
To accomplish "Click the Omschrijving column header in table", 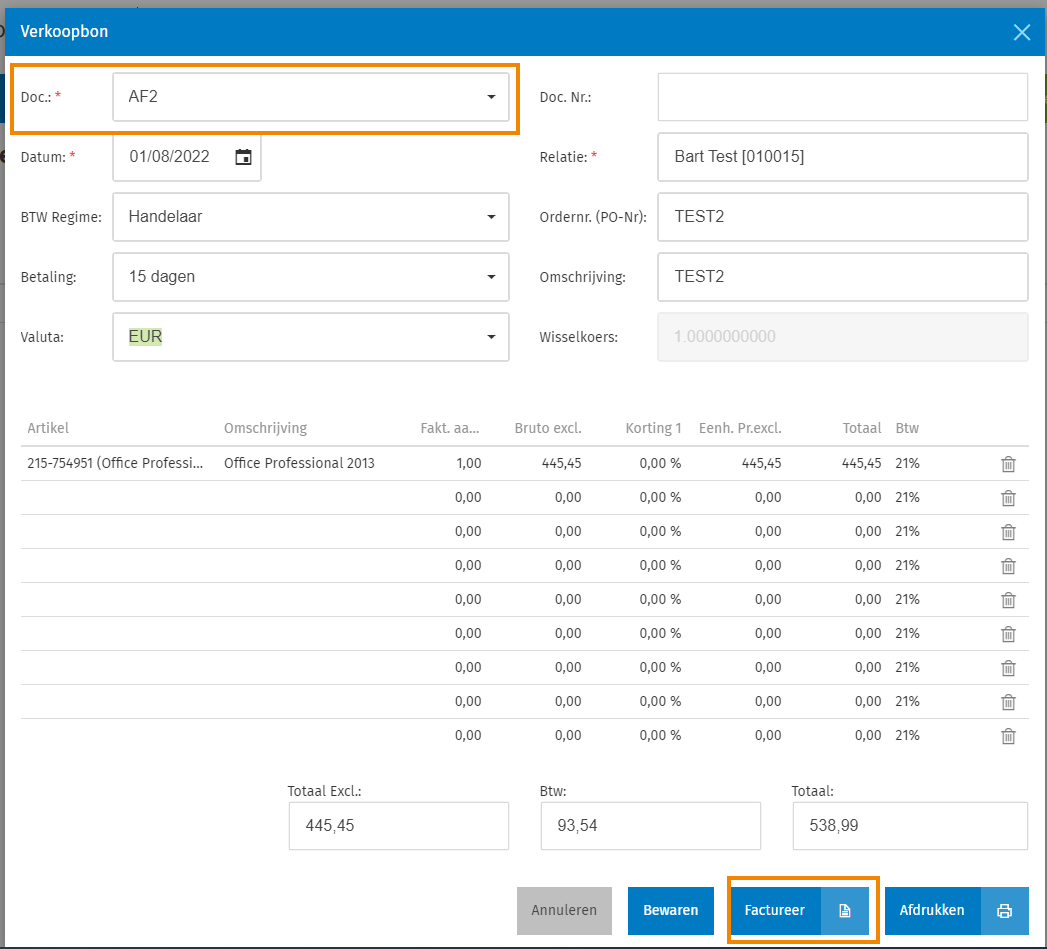I will click(x=265, y=428).
